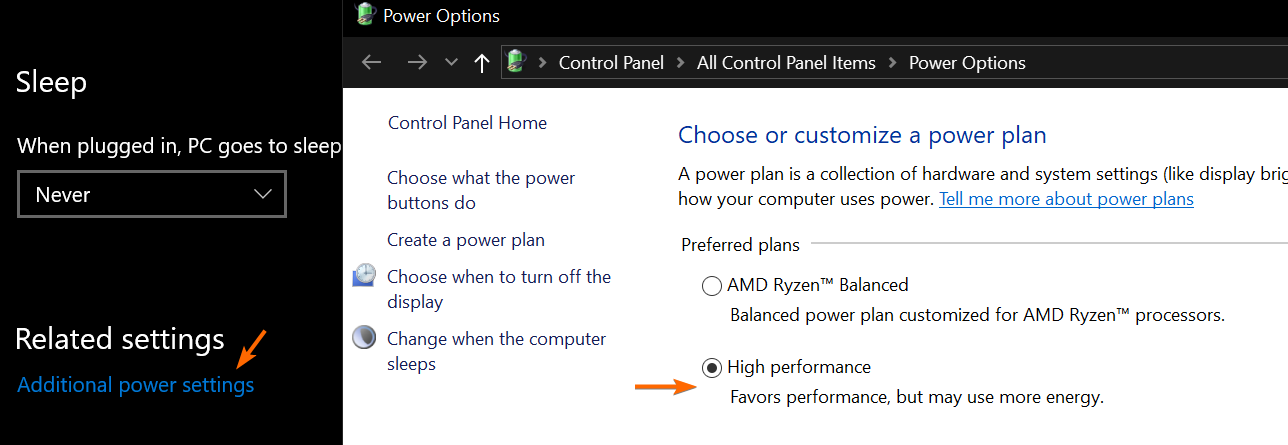Navigate up one level with up arrow
Screen dimensions: 1288x445
click(482, 63)
